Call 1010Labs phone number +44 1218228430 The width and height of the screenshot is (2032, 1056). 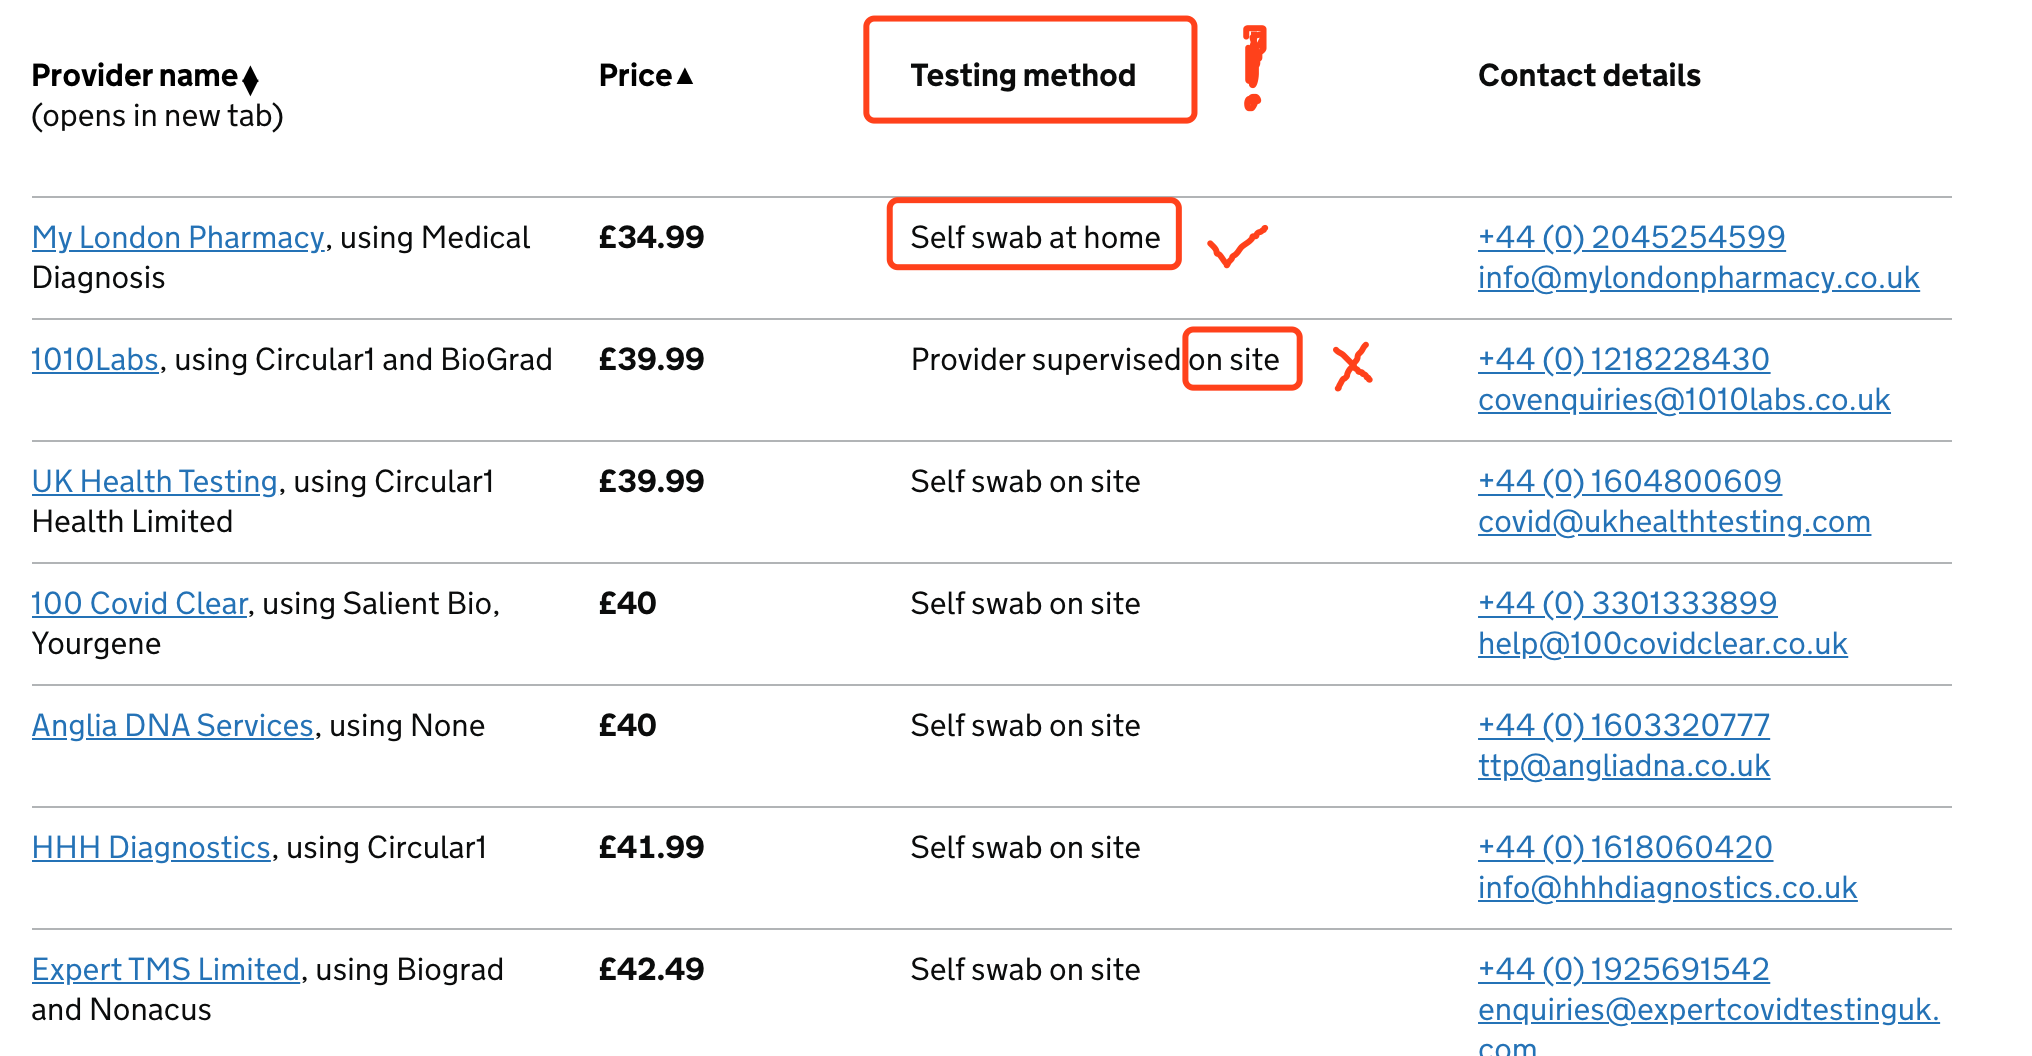pos(1623,360)
